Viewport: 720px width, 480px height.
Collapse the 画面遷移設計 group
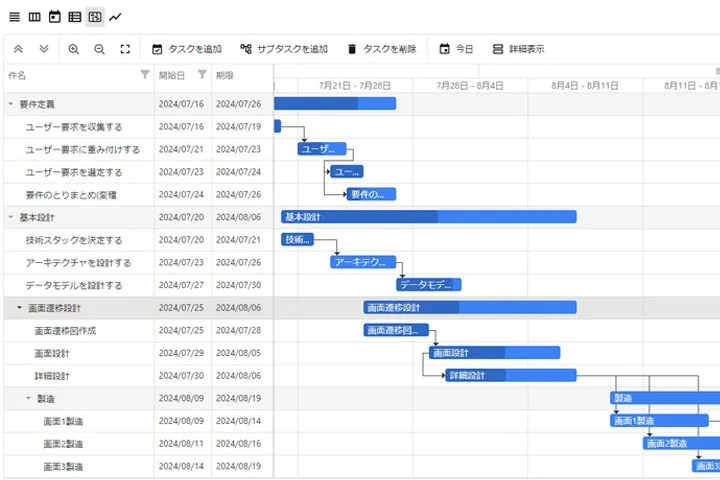(x=19, y=308)
